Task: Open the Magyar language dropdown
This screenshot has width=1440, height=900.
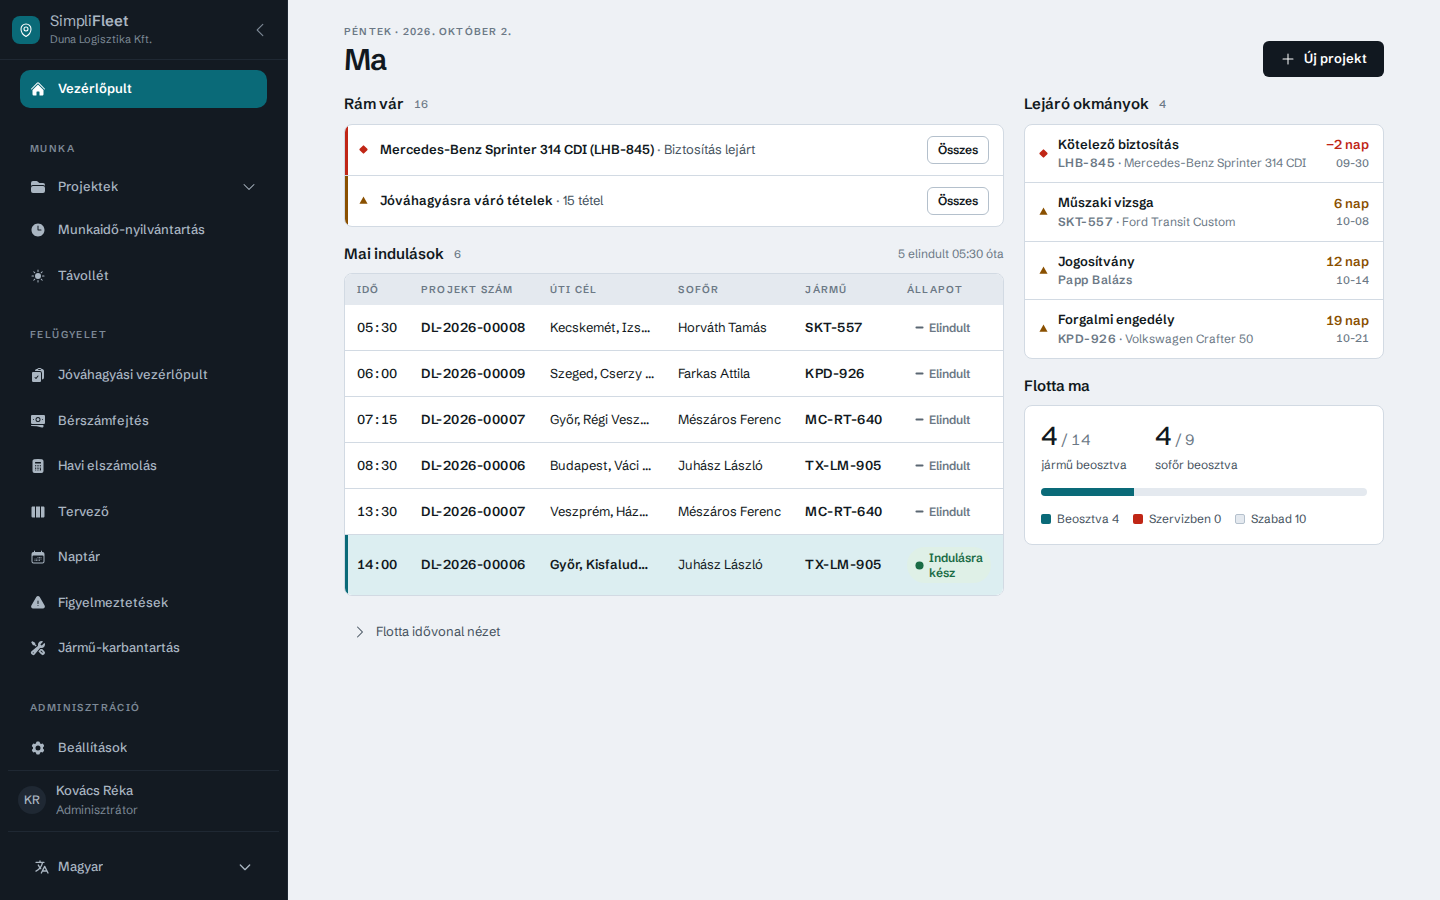Action: point(144,867)
